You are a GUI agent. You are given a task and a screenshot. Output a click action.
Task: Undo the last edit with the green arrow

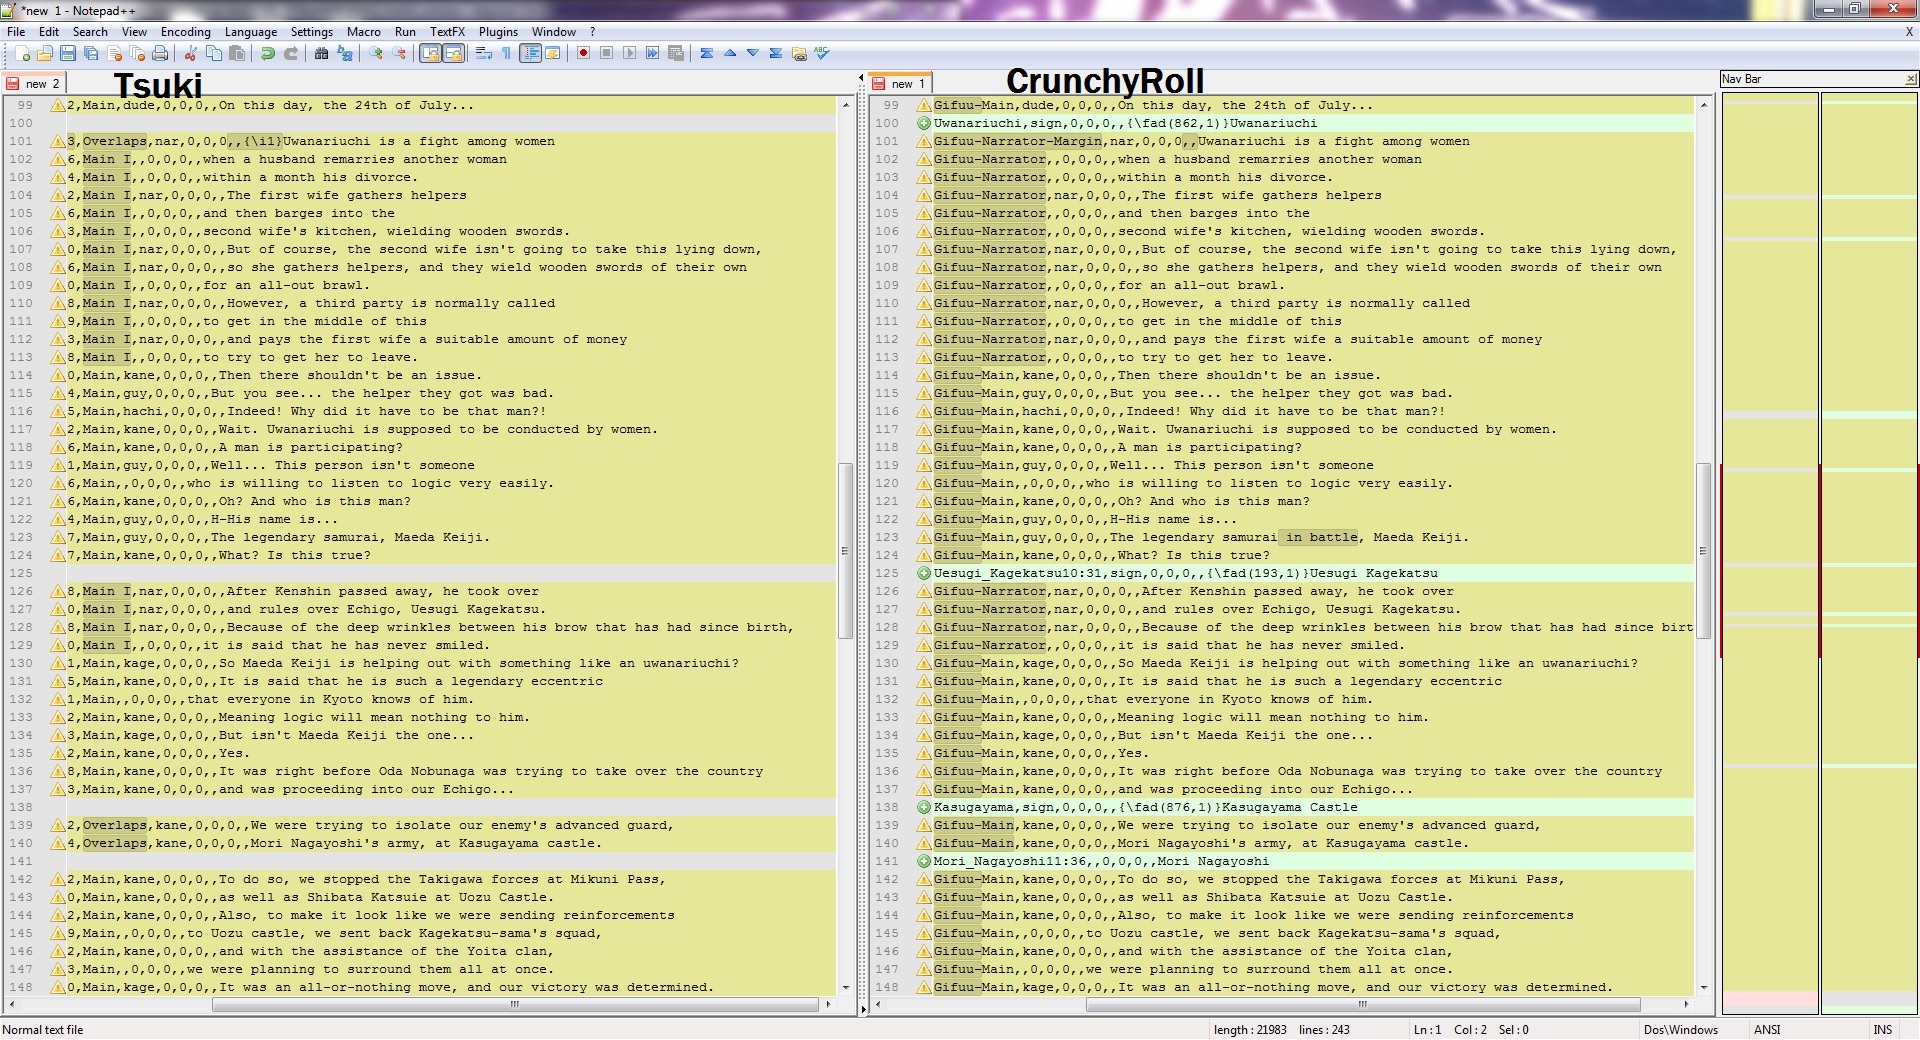coord(267,54)
